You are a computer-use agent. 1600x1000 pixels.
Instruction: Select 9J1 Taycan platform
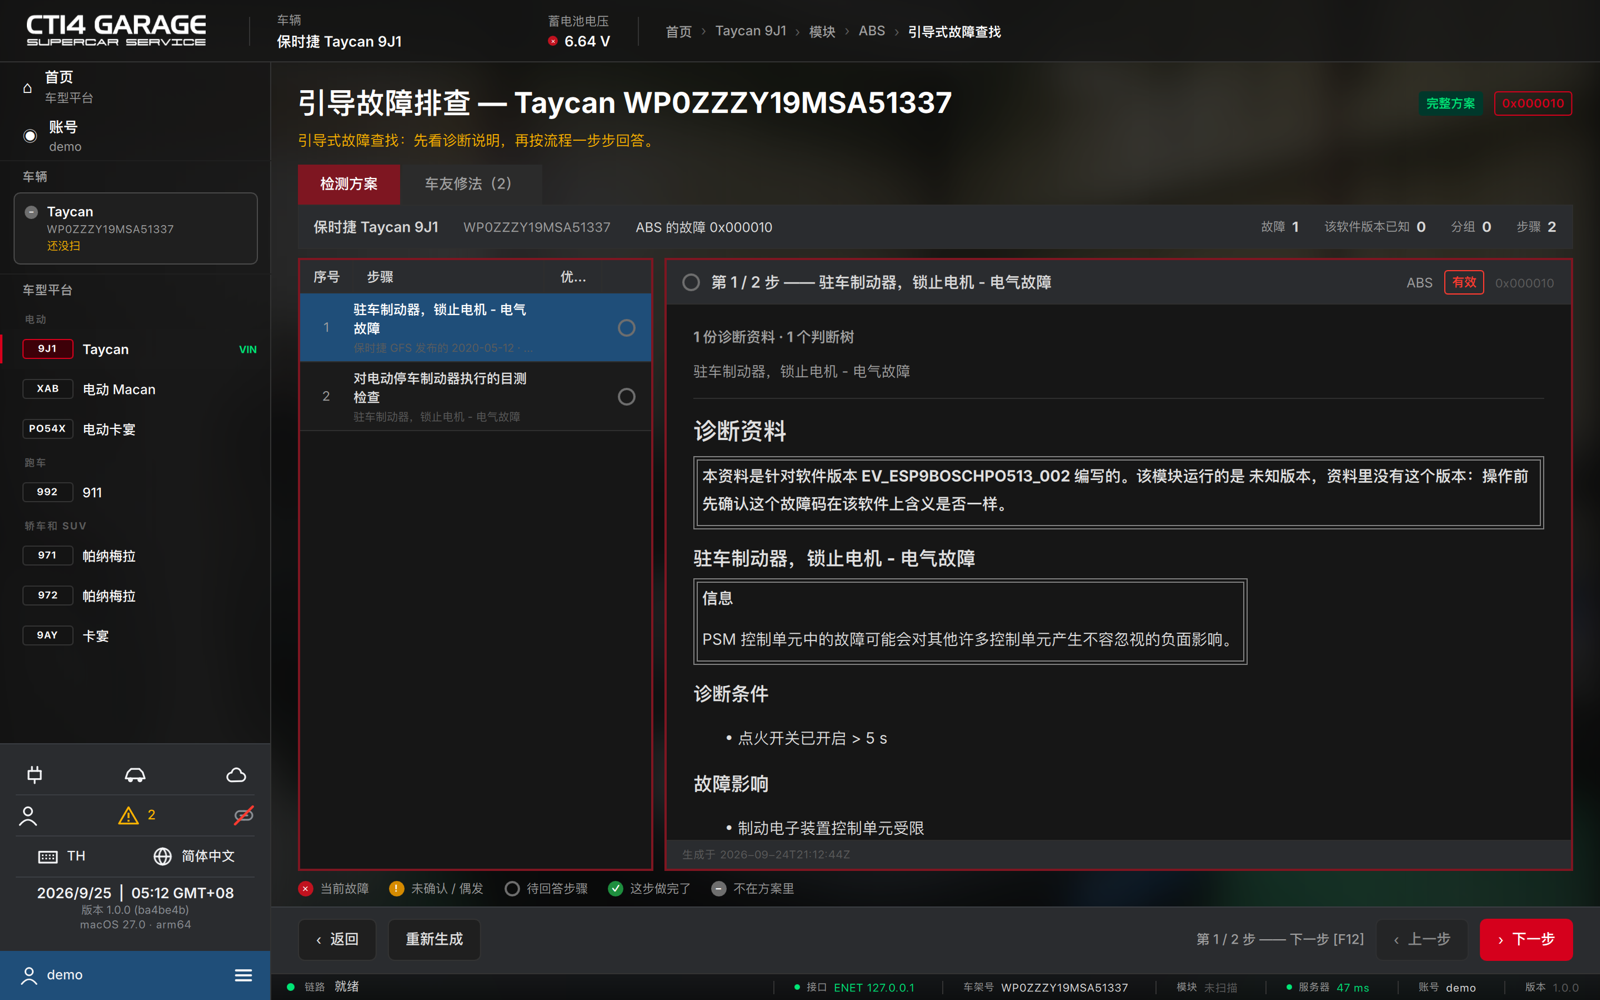click(x=135, y=349)
